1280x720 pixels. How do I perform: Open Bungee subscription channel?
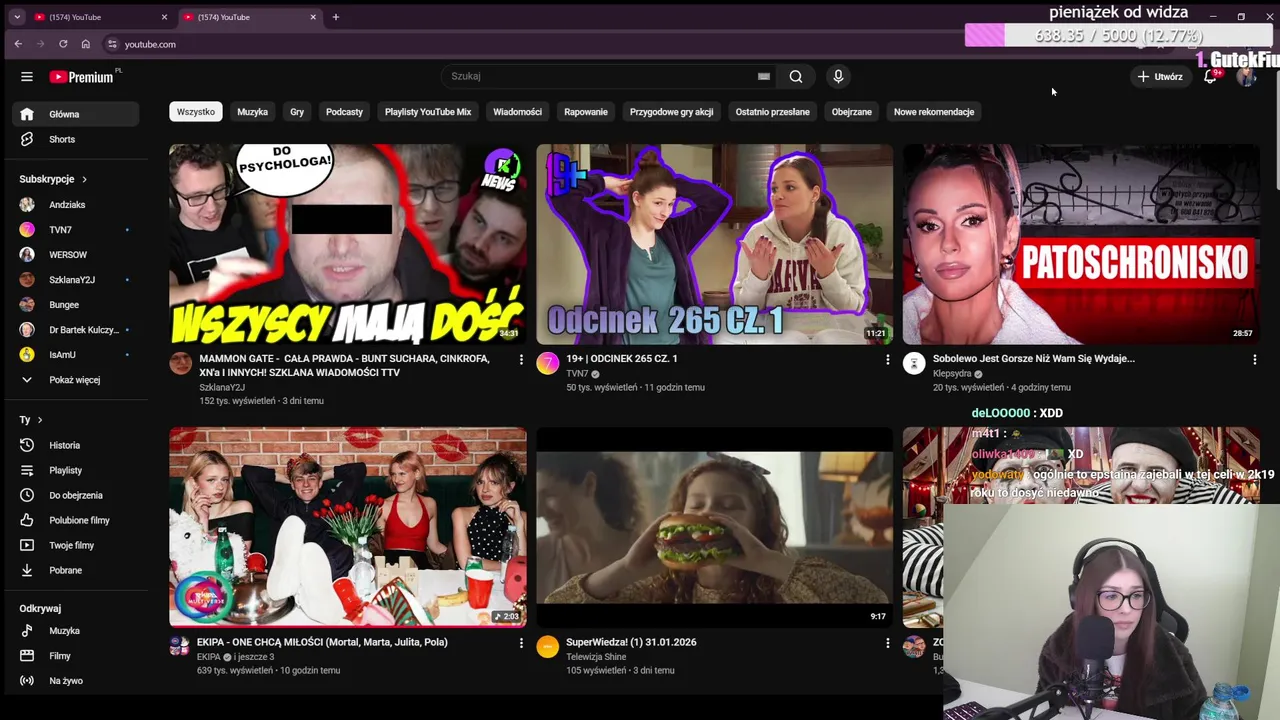pyautogui.click(x=78, y=305)
